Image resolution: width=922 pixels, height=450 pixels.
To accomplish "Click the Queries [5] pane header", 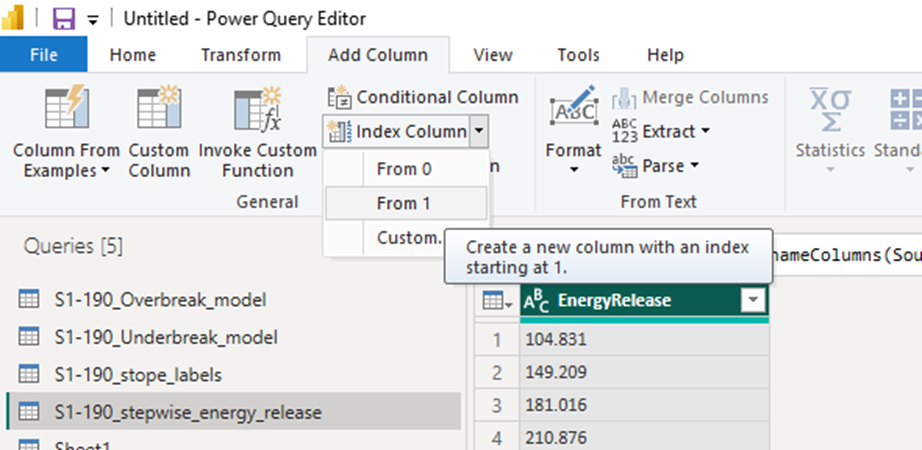I will [74, 246].
